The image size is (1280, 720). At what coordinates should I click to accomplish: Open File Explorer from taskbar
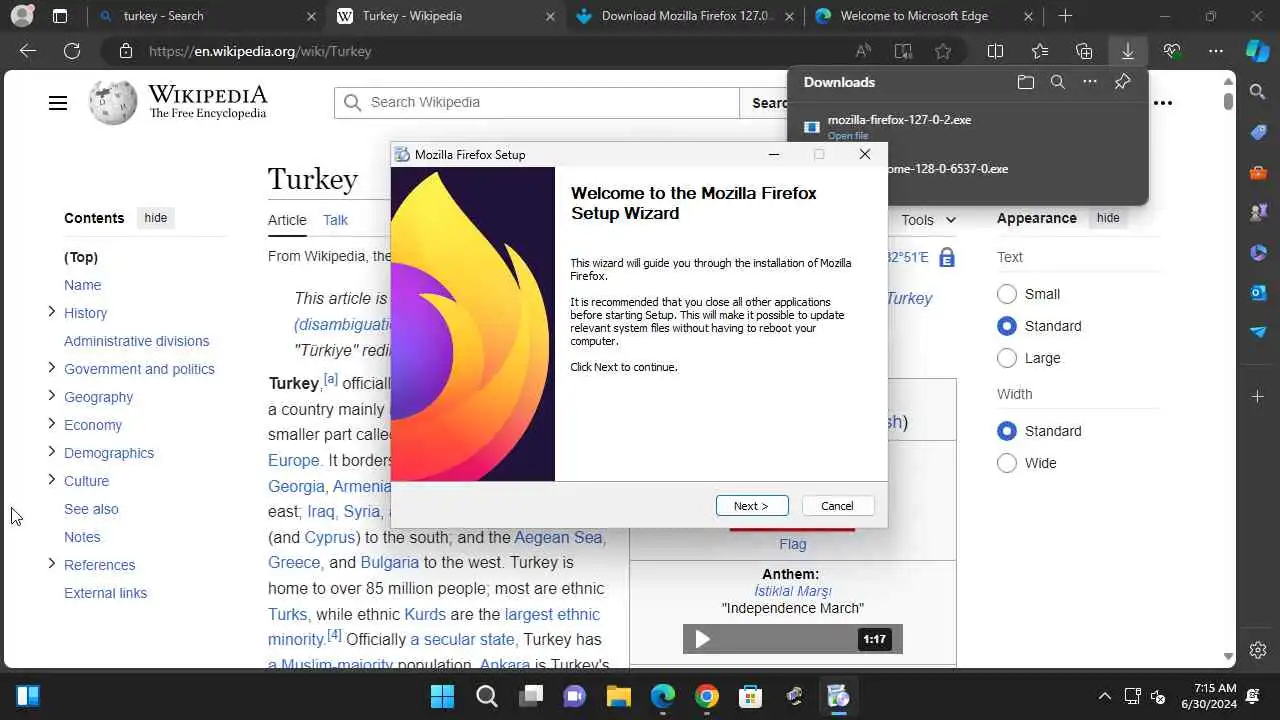pos(619,696)
